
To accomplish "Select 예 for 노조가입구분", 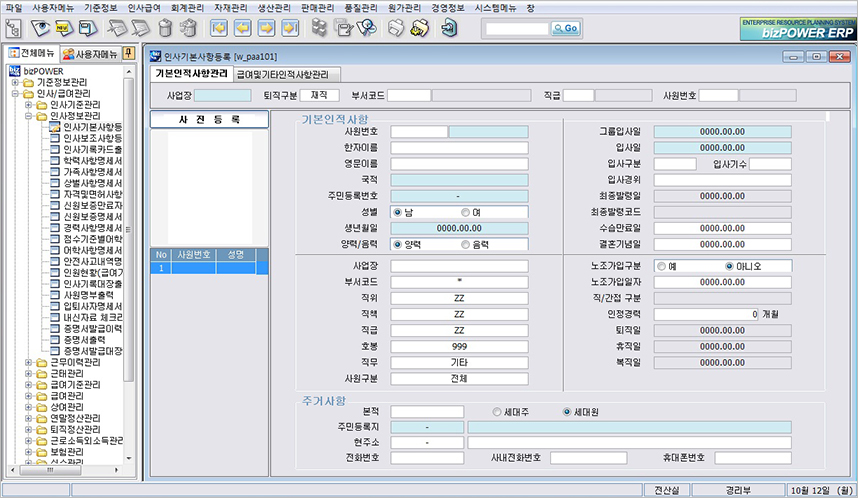I will [x=662, y=267].
